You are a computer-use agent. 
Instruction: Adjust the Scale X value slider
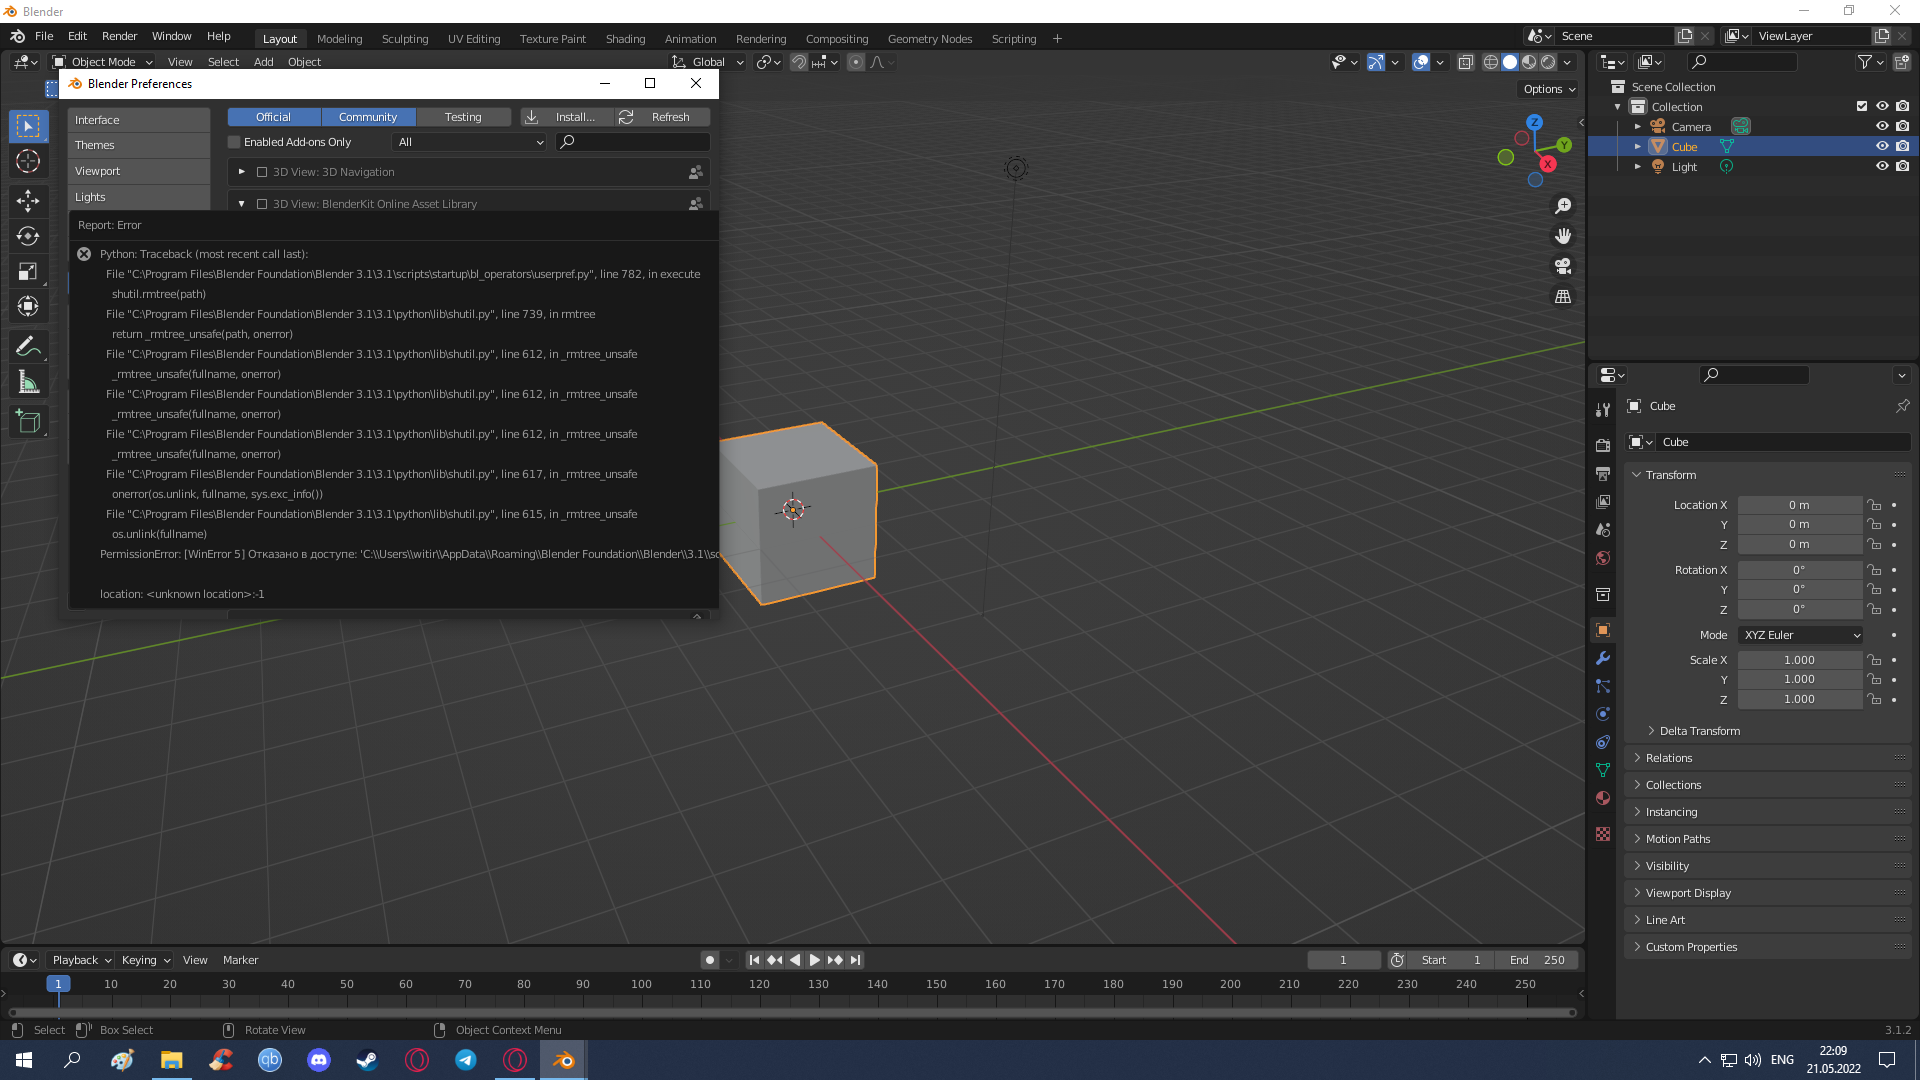1800,659
